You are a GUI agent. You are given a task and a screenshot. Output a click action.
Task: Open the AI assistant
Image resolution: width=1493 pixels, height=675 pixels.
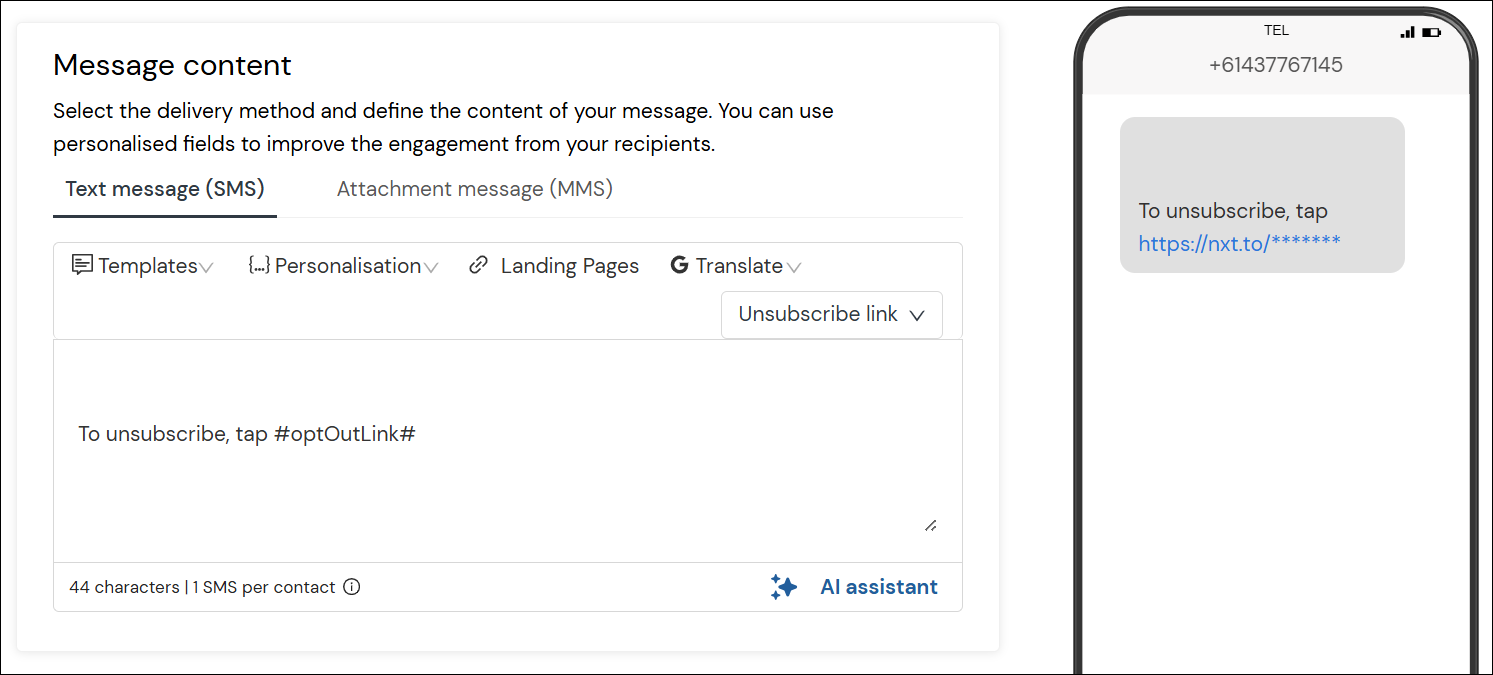pyautogui.click(x=854, y=587)
